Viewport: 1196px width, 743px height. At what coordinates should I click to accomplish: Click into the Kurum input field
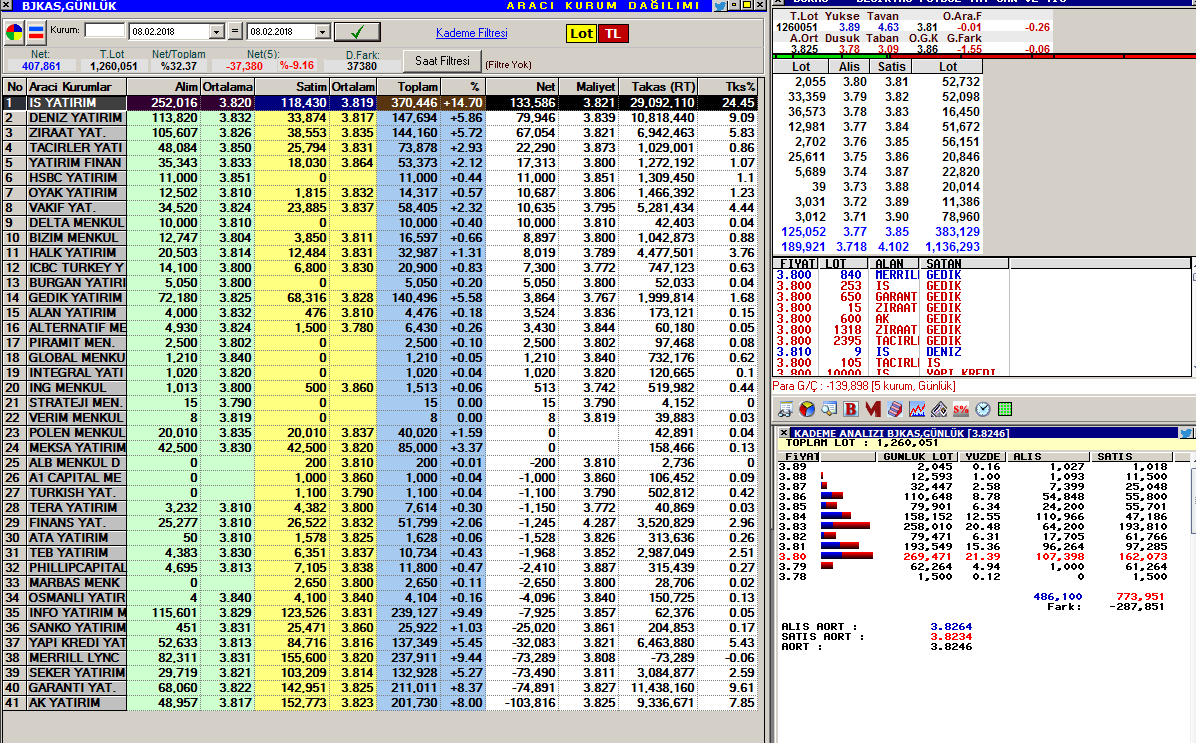[x=104, y=31]
